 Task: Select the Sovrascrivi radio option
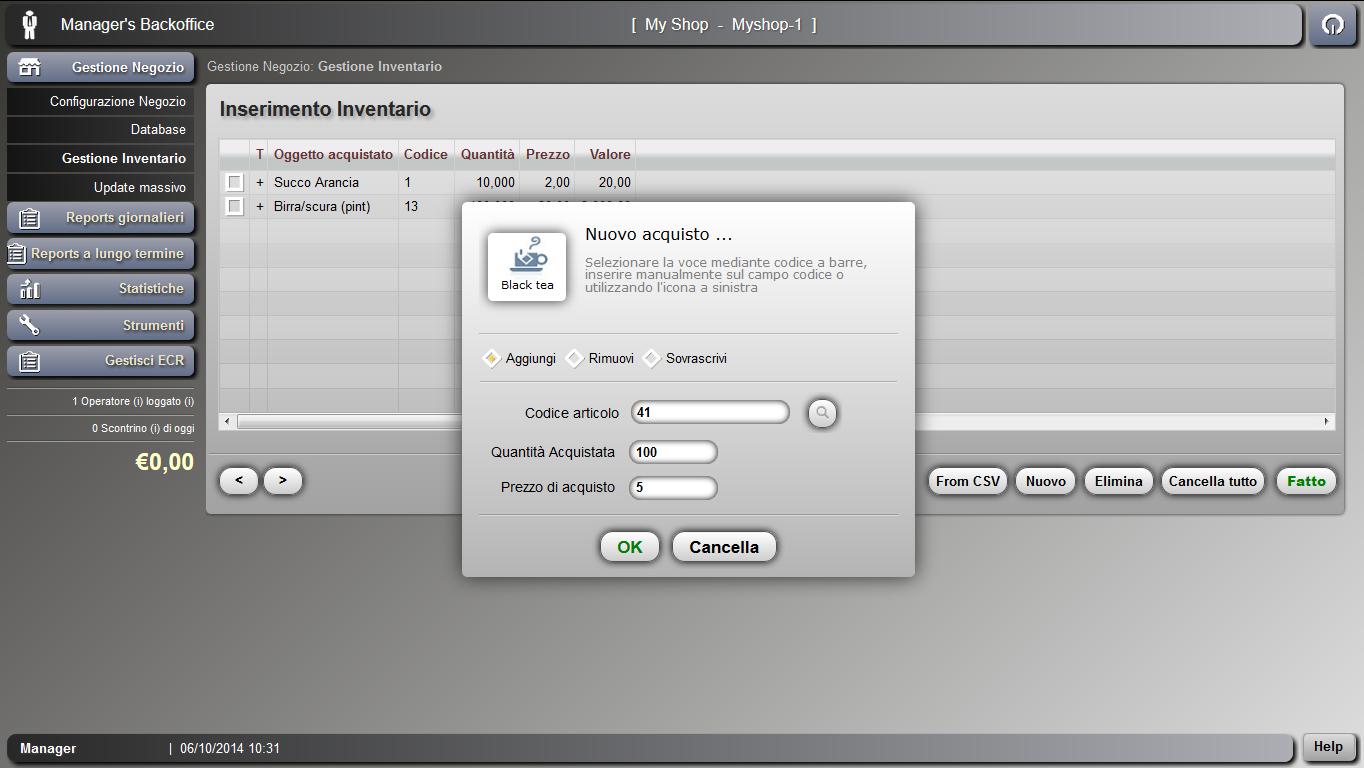(652, 358)
